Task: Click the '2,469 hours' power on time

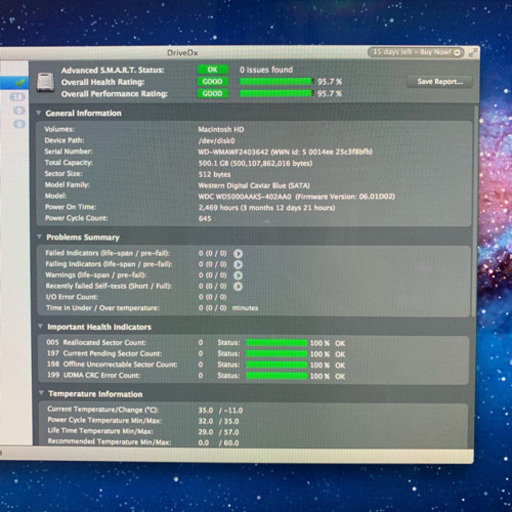Action: tap(218, 208)
